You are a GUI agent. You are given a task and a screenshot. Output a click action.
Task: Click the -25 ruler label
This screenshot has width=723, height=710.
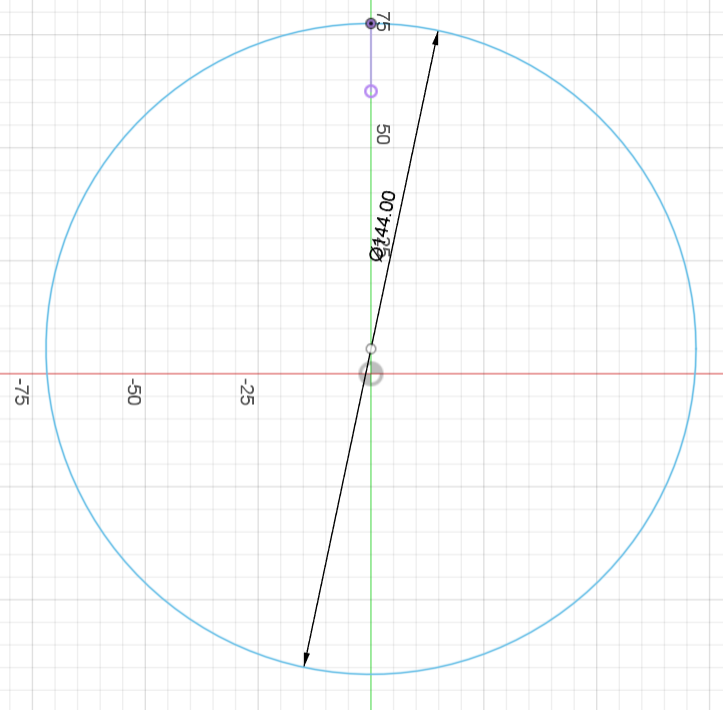click(x=246, y=391)
